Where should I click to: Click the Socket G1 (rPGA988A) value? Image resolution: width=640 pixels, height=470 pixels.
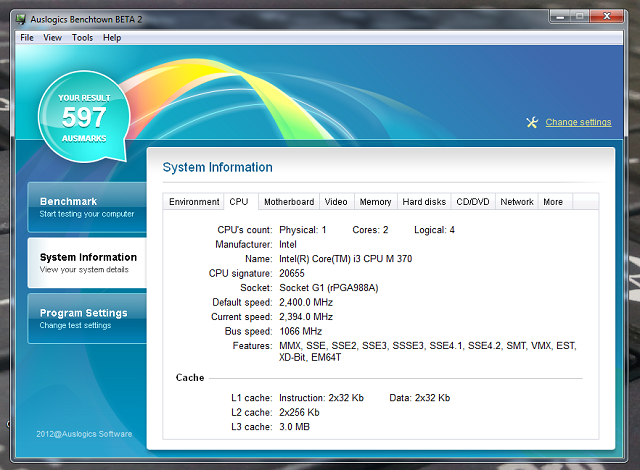click(329, 288)
